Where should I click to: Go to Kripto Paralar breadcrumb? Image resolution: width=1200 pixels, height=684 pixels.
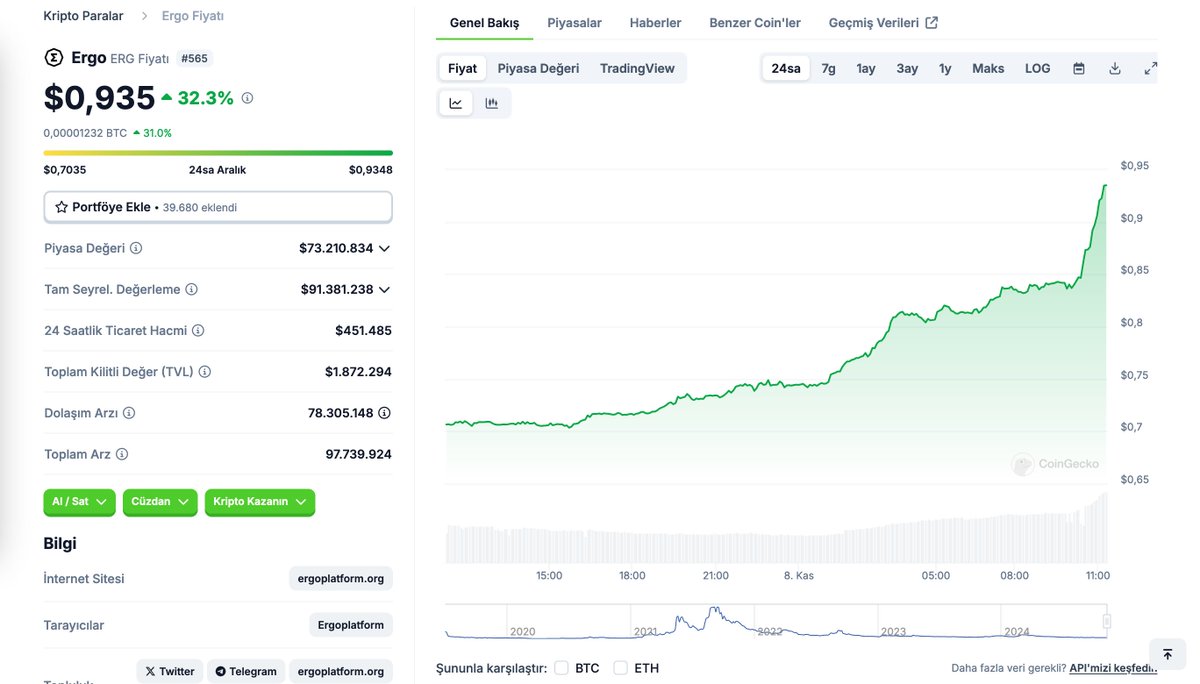[x=84, y=16]
